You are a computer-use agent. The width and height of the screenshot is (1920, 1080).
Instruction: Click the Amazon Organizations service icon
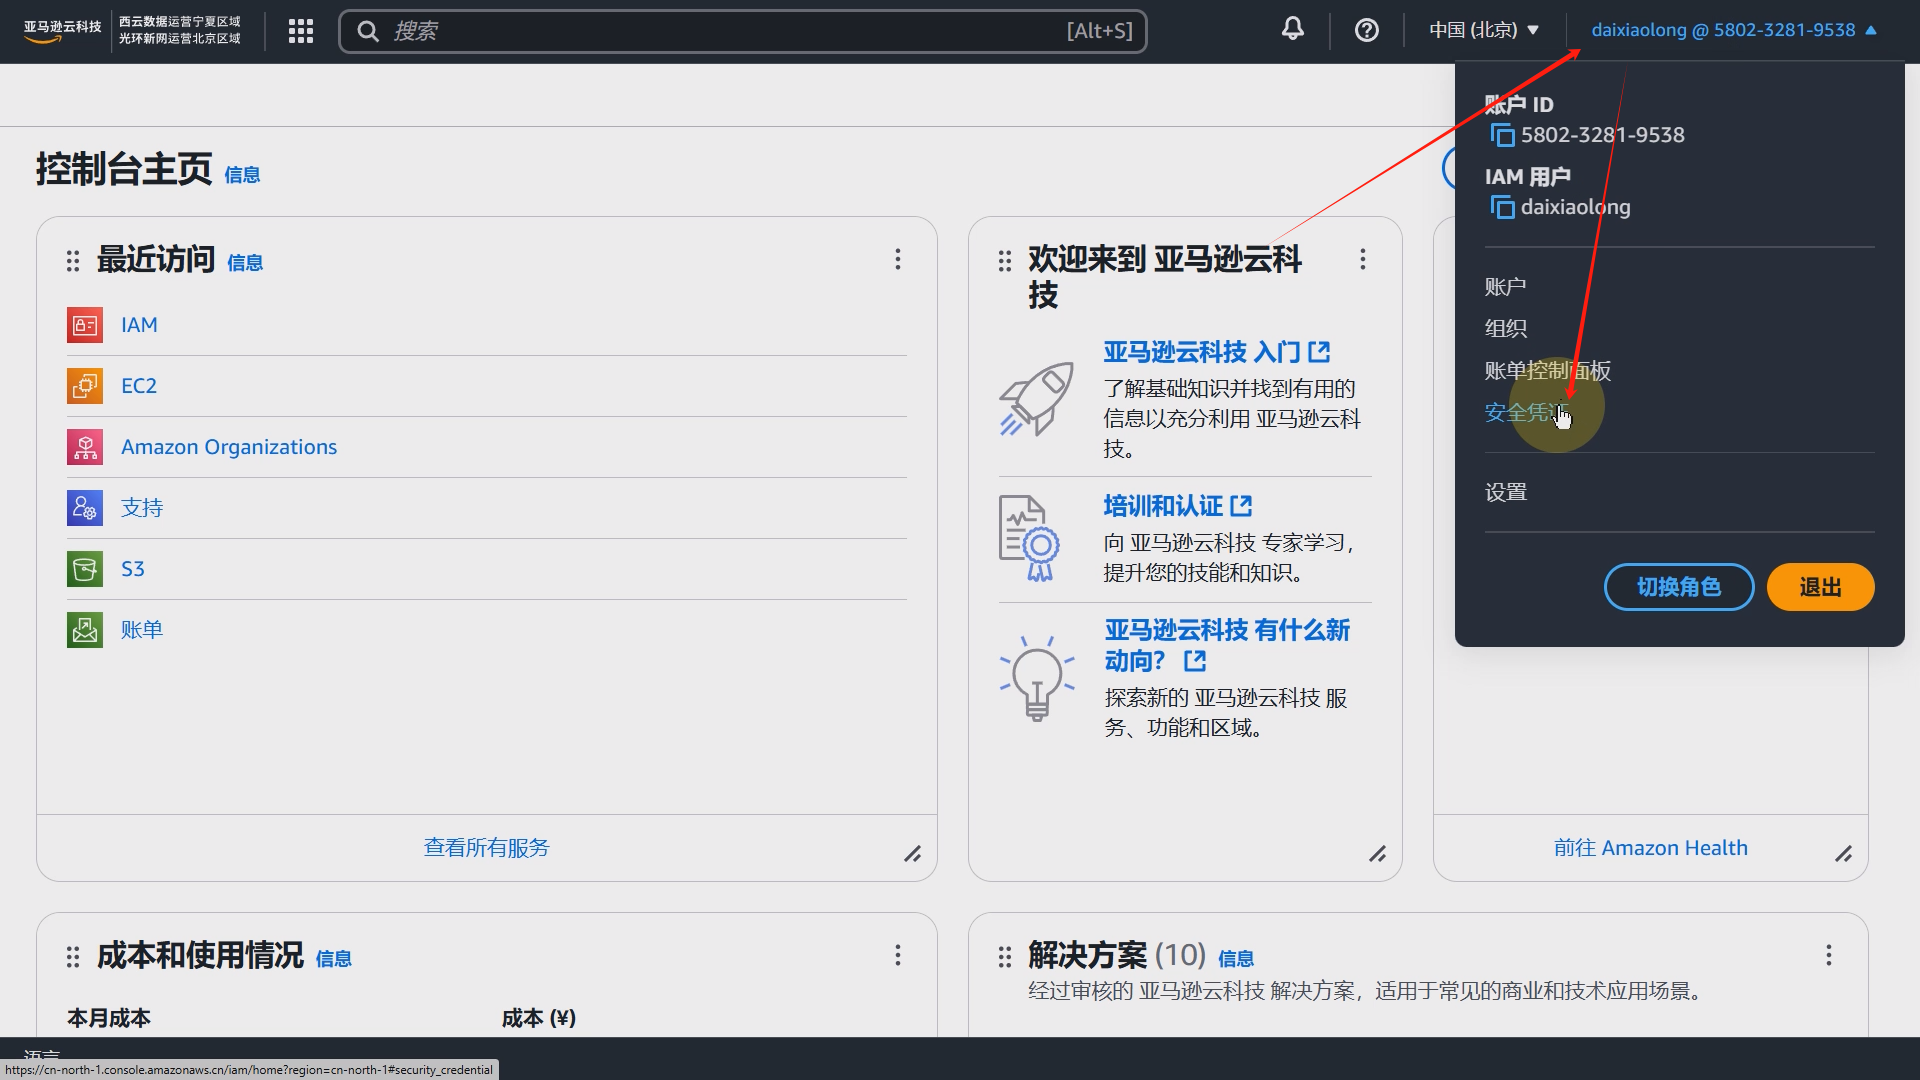(85, 447)
